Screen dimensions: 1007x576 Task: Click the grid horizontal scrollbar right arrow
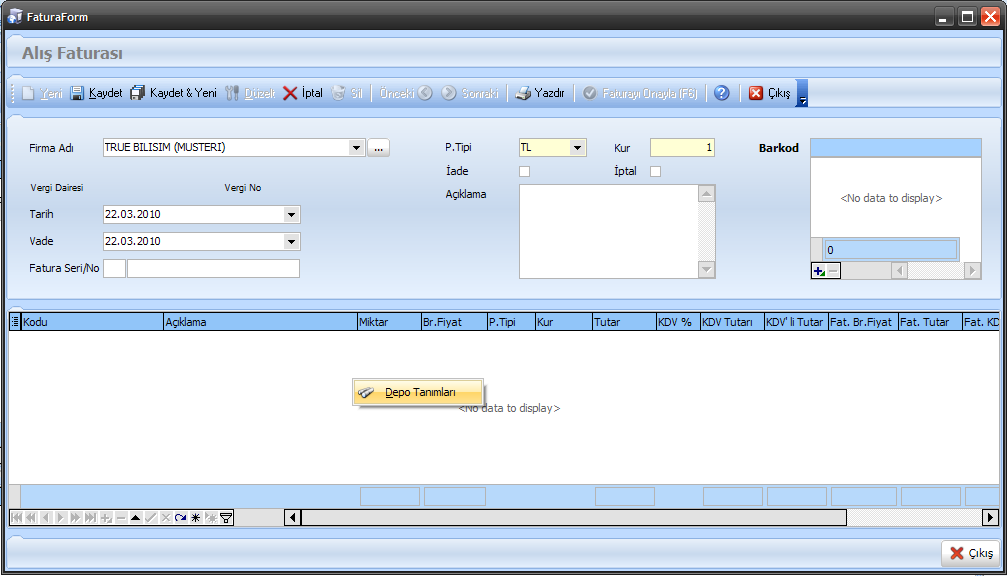(x=990, y=517)
